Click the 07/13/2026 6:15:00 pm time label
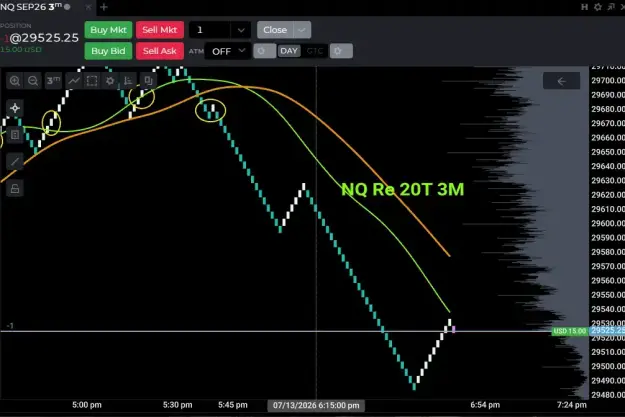The image size is (625, 417). tap(316, 405)
